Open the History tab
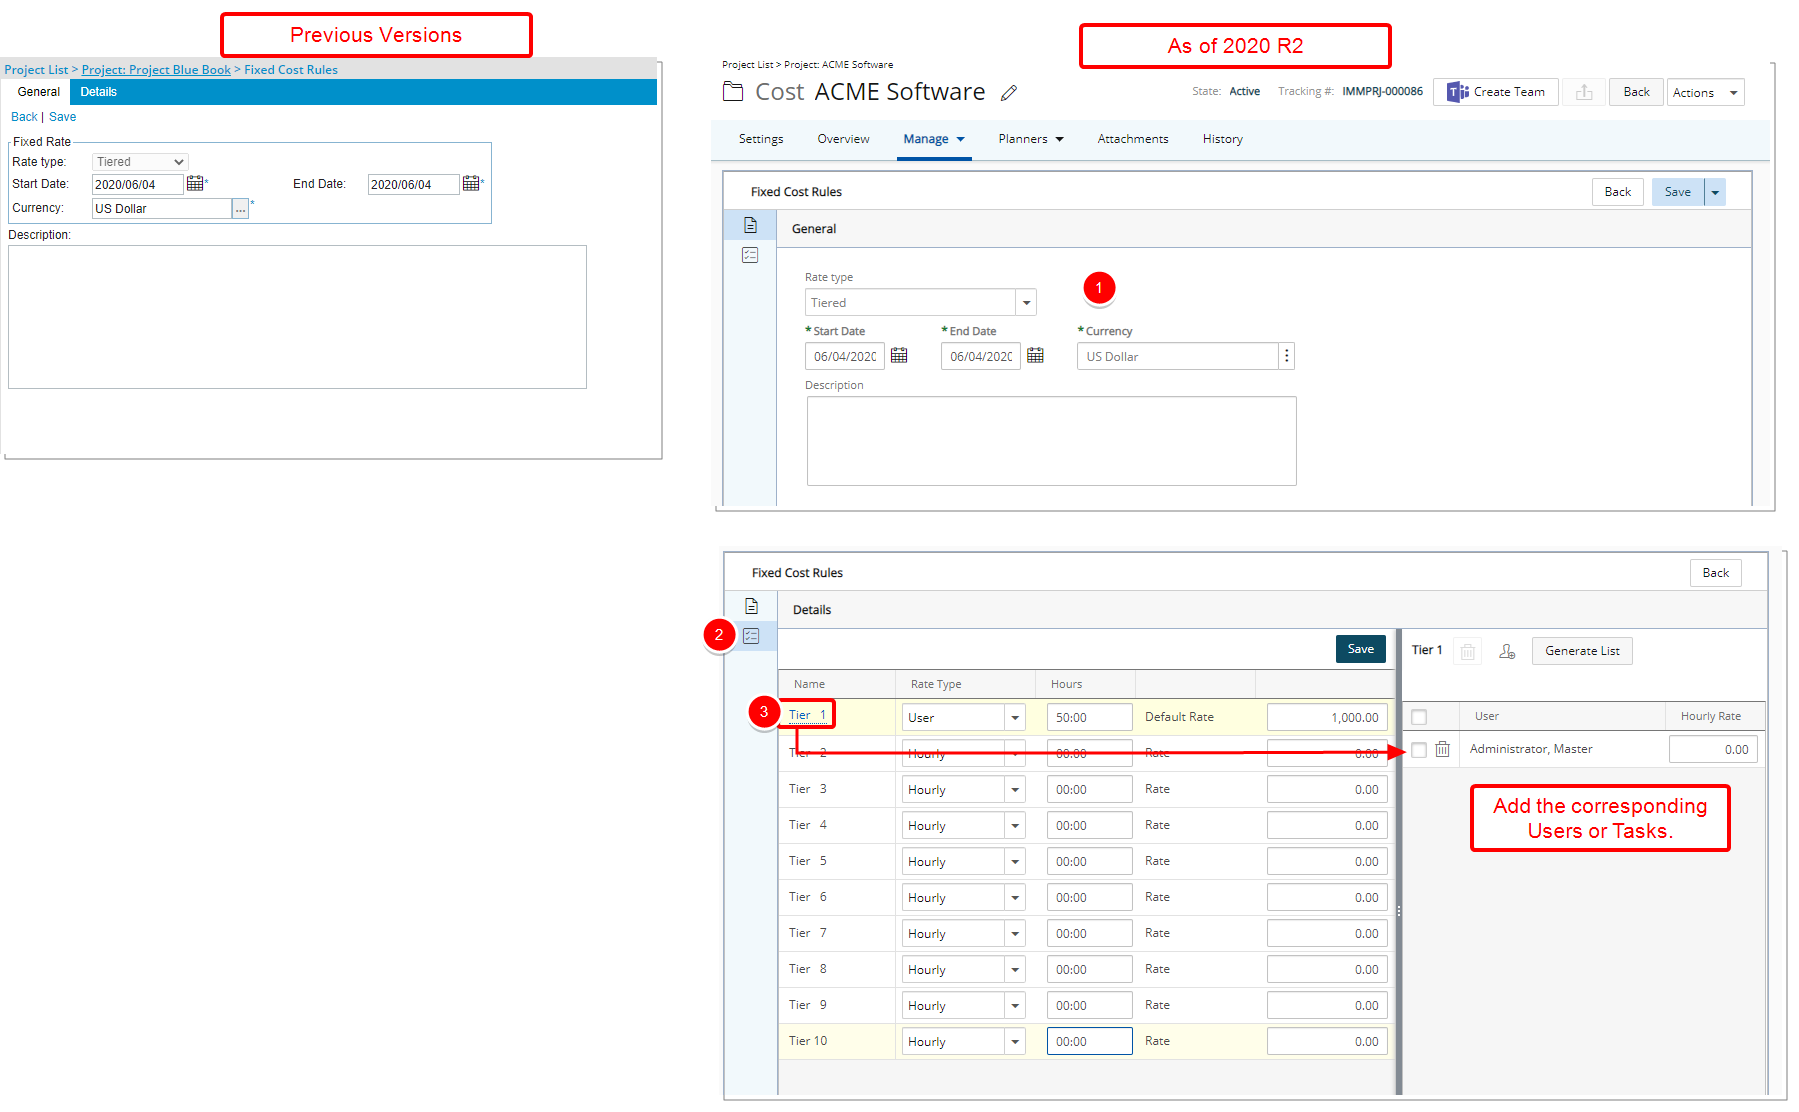 pos(1222,139)
